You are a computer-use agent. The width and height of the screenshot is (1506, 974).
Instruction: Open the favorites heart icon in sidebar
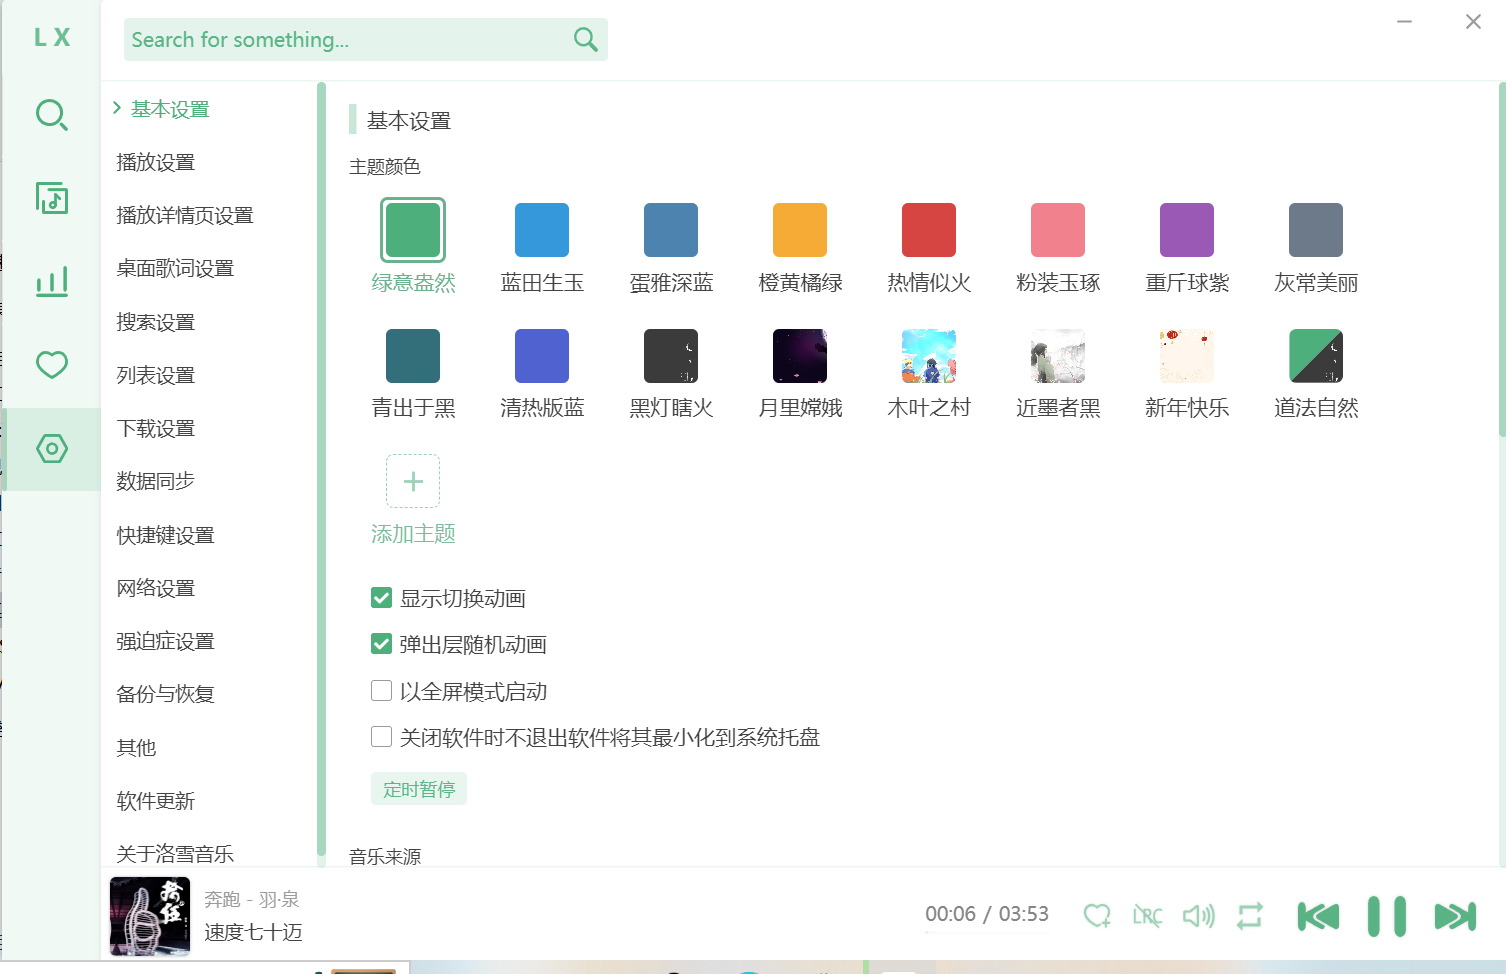click(x=51, y=365)
